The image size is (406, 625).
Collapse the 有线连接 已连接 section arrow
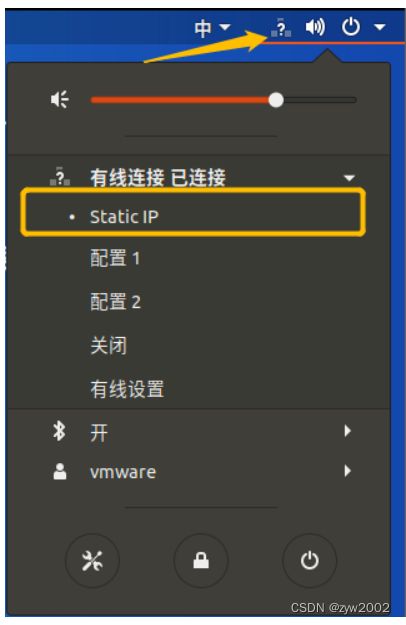pyautogui.click(x=349, y=178)
